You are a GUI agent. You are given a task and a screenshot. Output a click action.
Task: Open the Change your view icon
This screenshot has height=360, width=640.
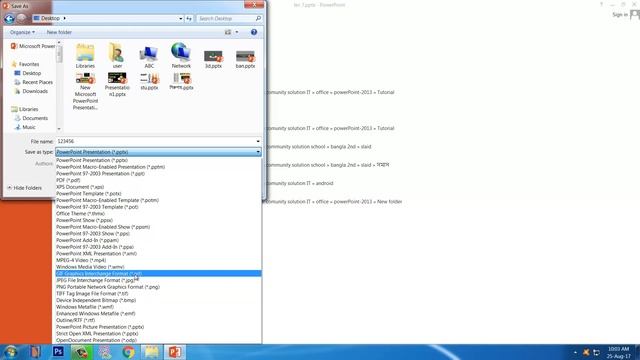(x=228, y=32)
